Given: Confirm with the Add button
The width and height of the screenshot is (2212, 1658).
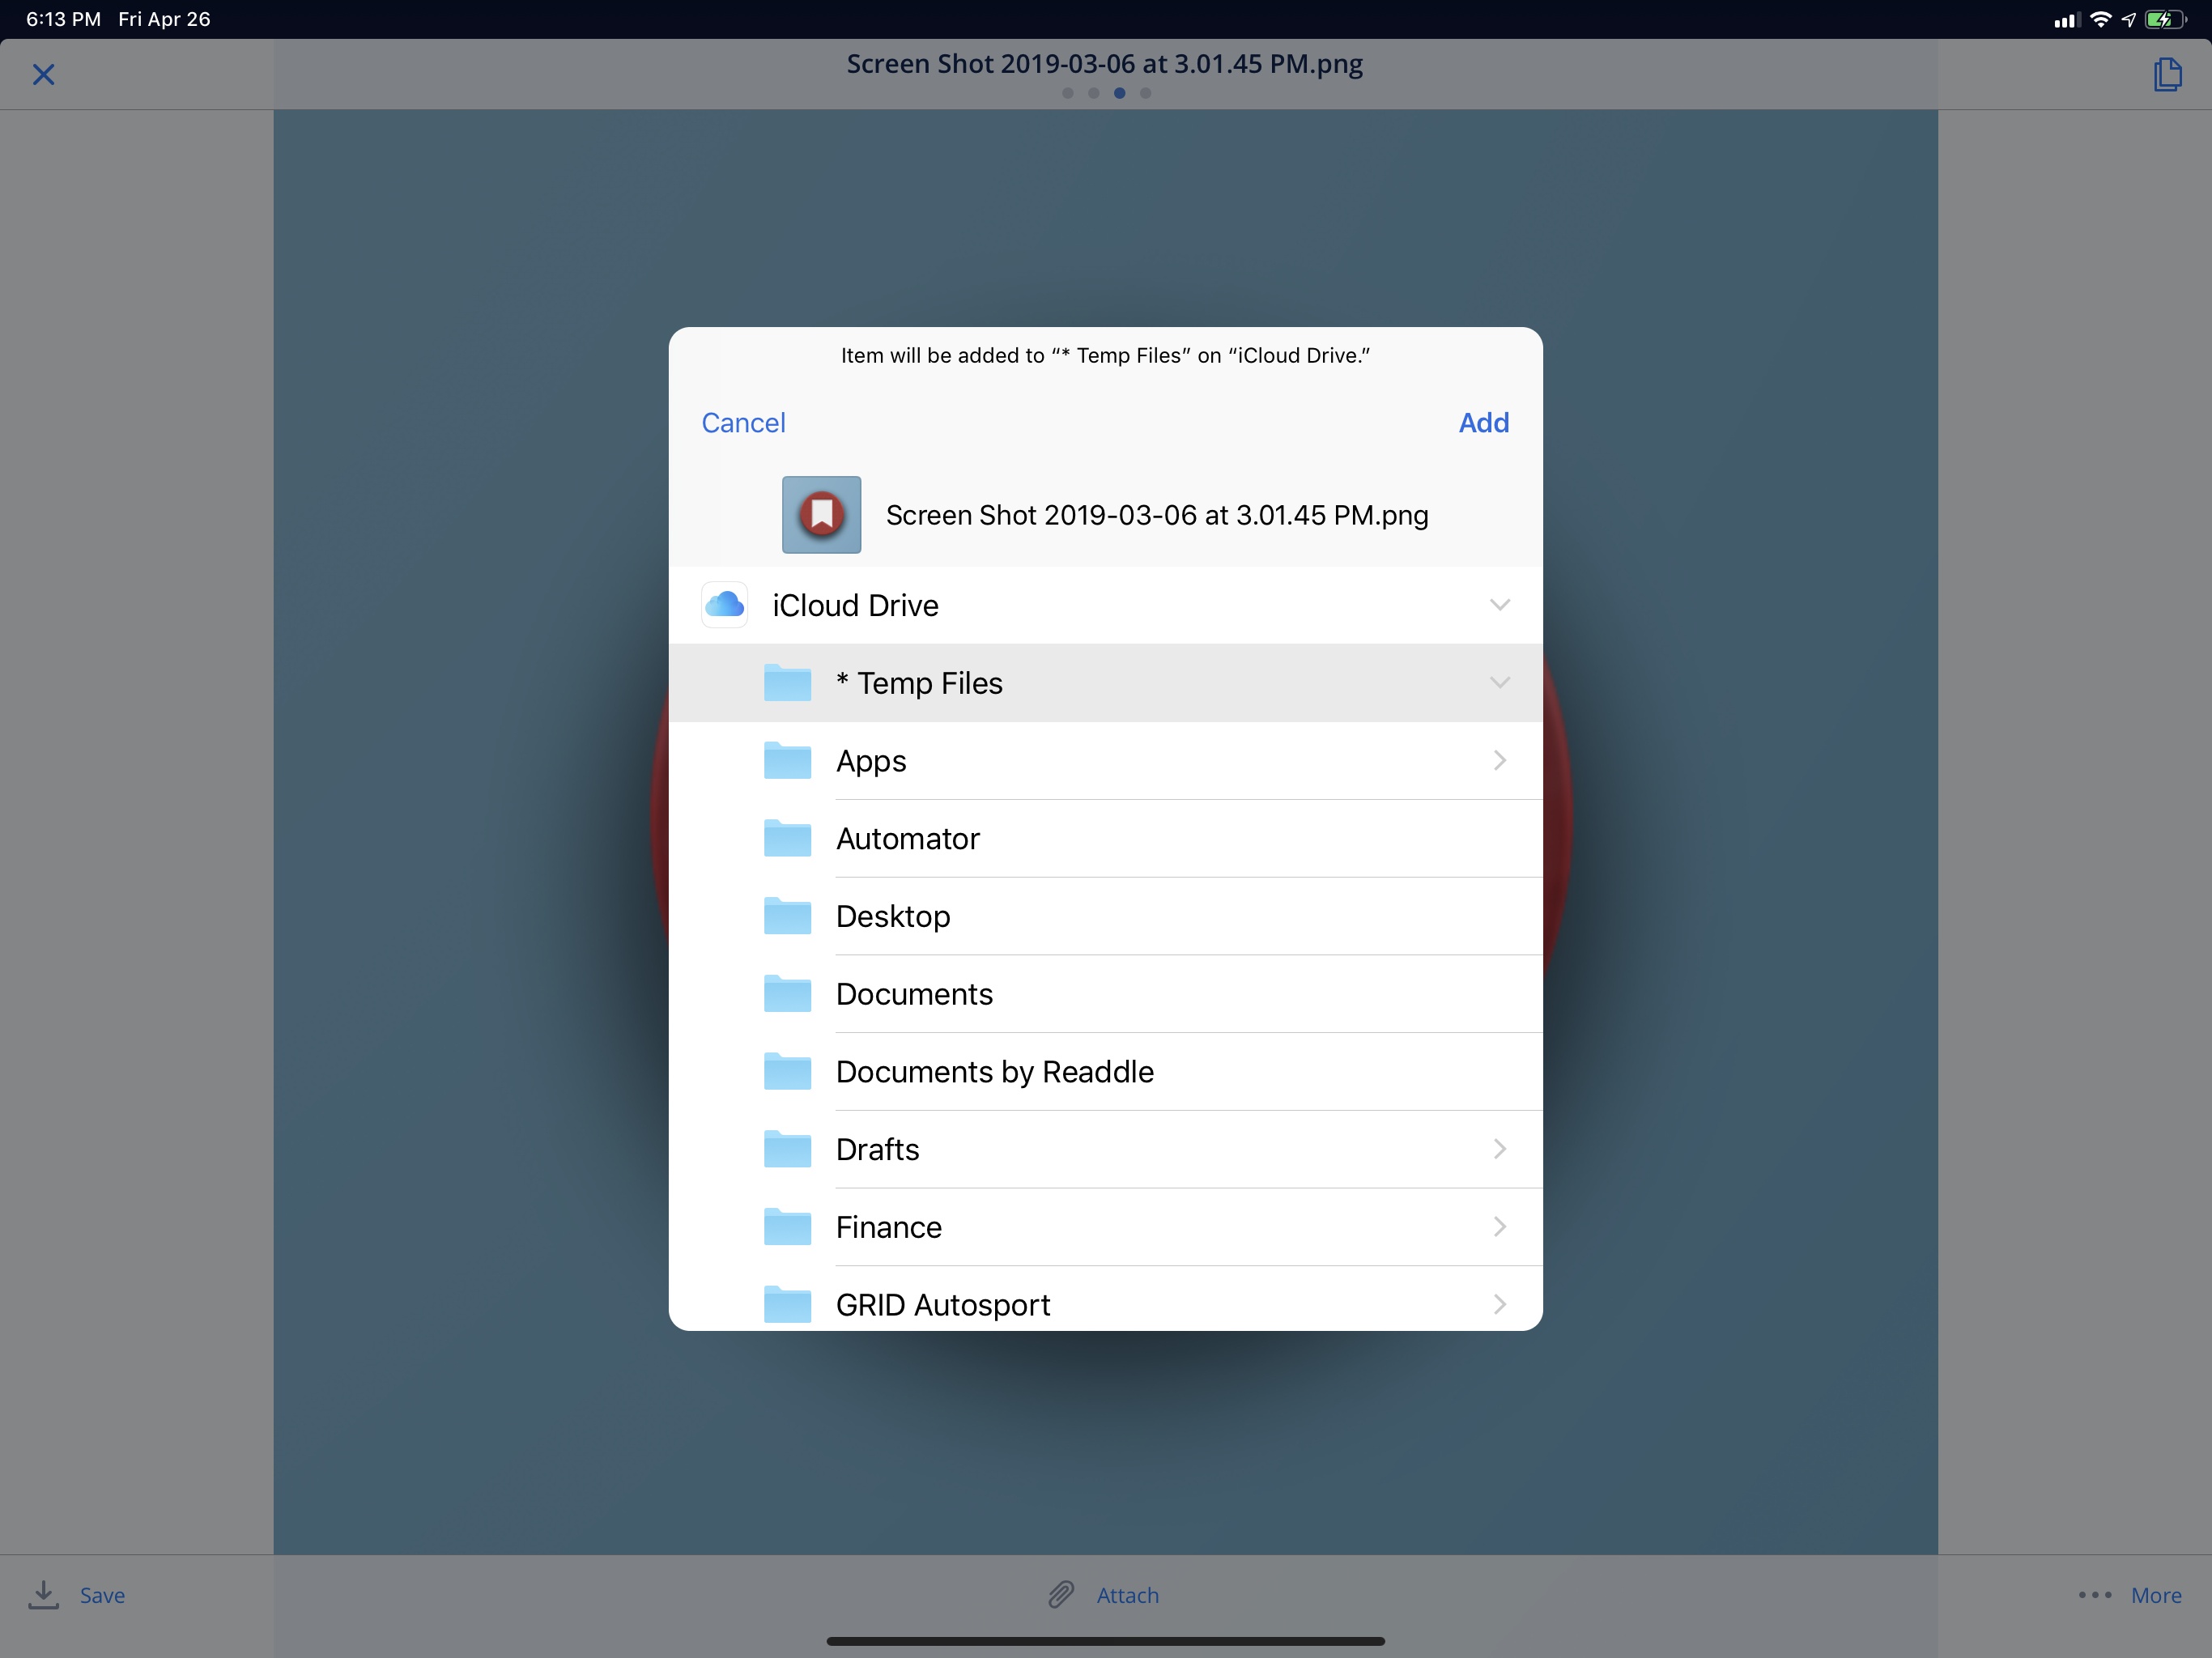Looking at the screenshot, I should pyautogui.click(x=1484, y=423).
